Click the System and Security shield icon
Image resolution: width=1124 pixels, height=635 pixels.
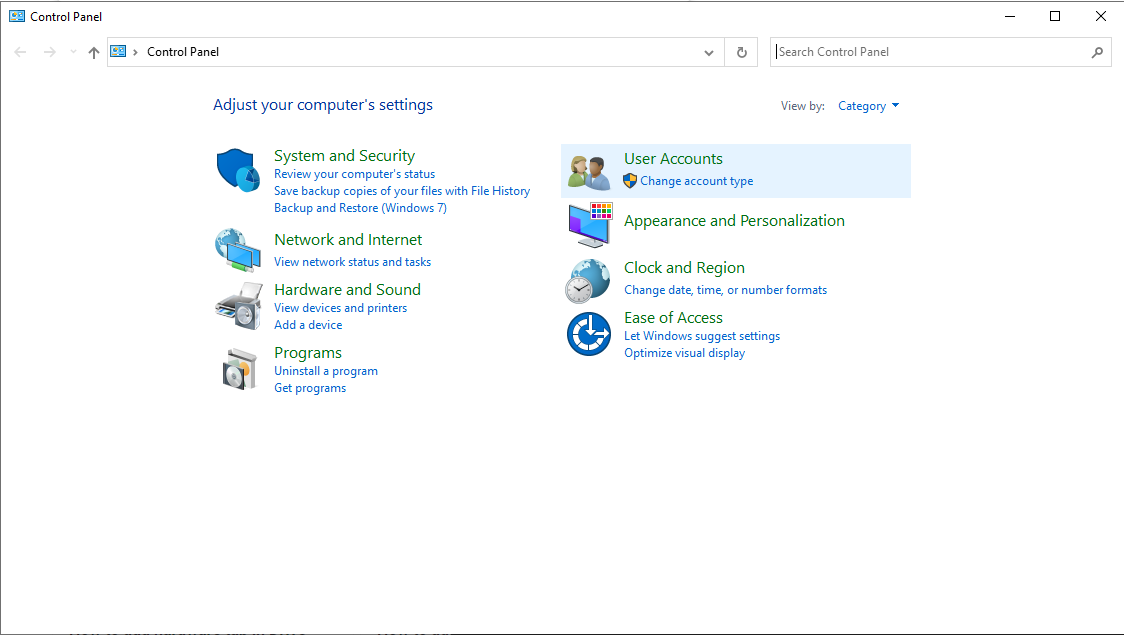point(238,171)
